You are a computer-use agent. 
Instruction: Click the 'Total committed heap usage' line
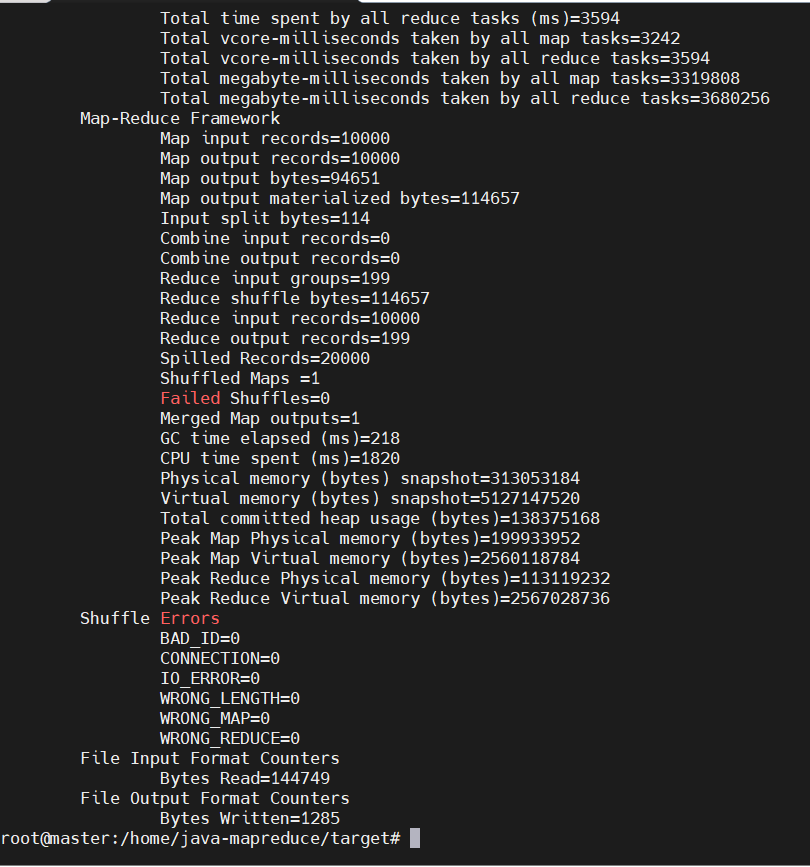point(380,518)
